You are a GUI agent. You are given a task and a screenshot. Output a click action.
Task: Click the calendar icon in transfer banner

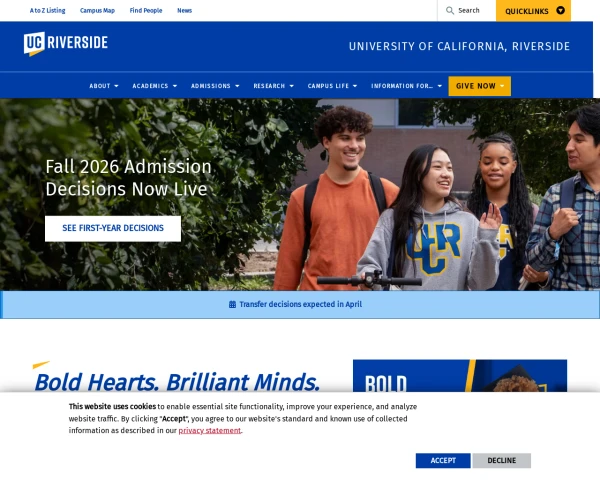pyautogui.click(x=232, y=305)
